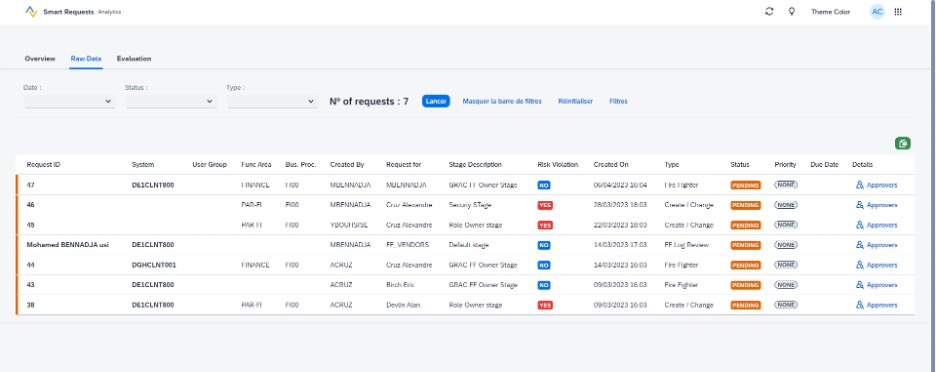Click the Request ID column header
The width and height of the screenshot is (936, 372).
pyautogui.click(x=44, y=165)
